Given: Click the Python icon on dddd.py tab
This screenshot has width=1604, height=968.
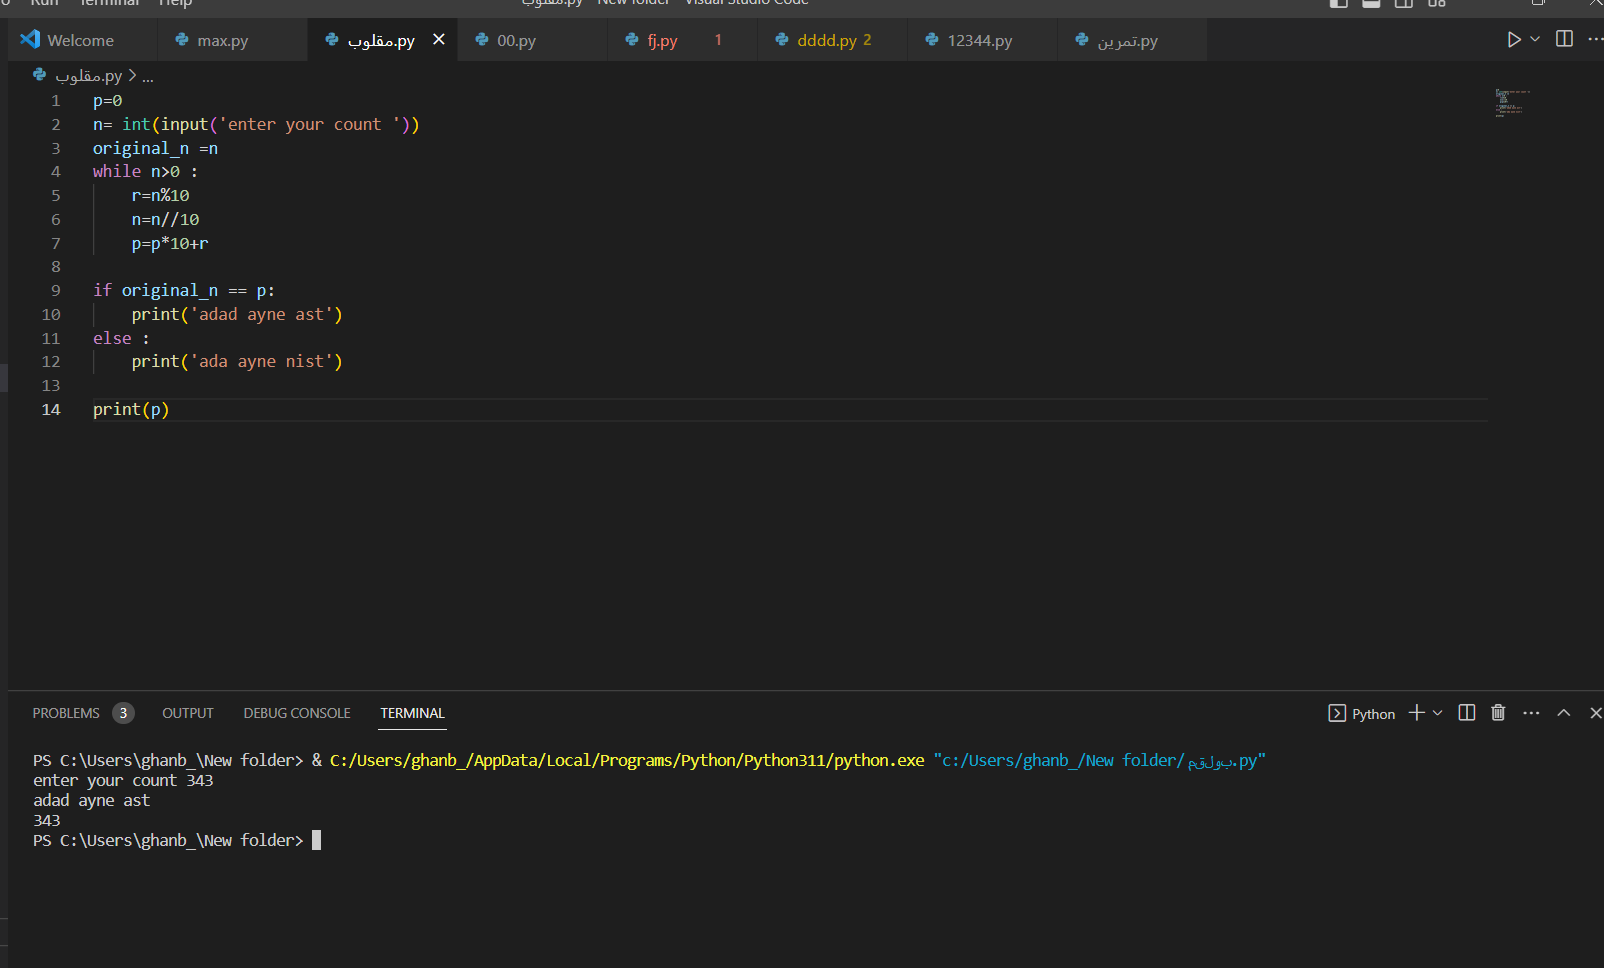Looking at the screenshot, I should 782,40.
